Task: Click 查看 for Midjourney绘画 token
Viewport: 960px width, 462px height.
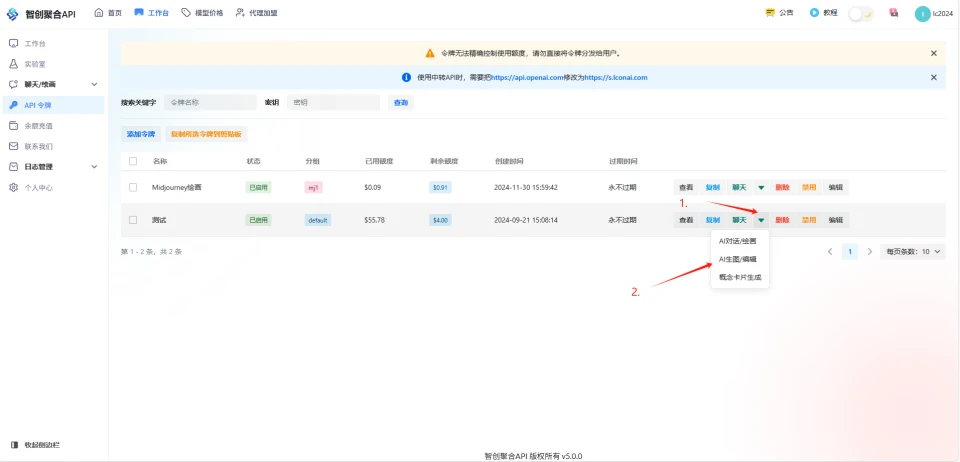Action: point(686,187)
